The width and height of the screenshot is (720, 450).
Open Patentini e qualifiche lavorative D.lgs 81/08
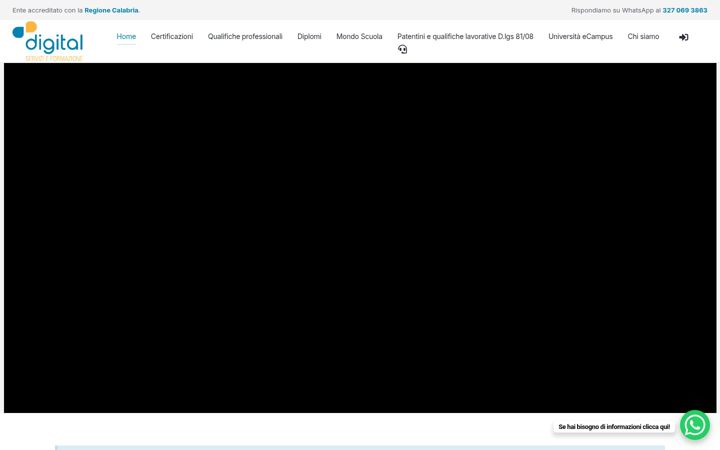[x=465, y=36]
